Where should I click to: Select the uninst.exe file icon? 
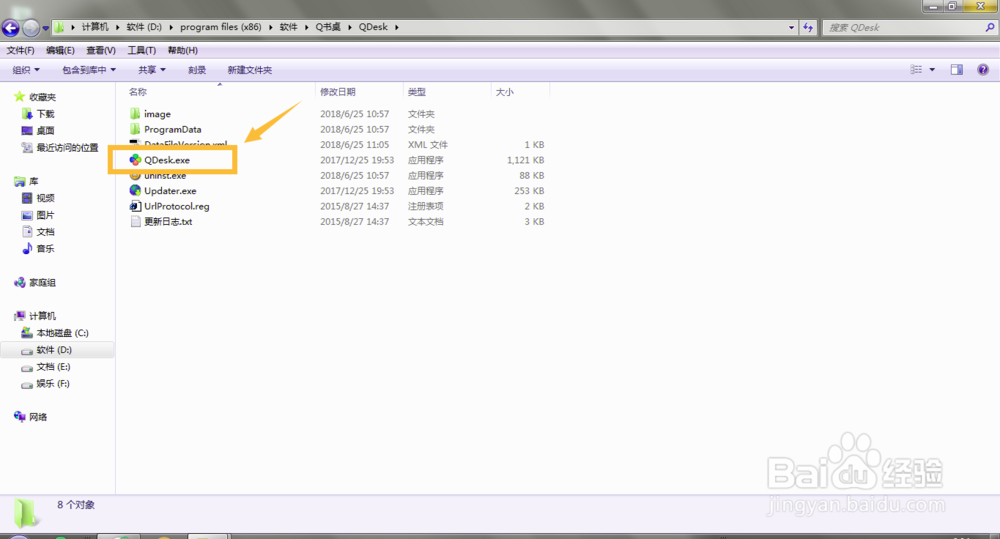point(135,175)
